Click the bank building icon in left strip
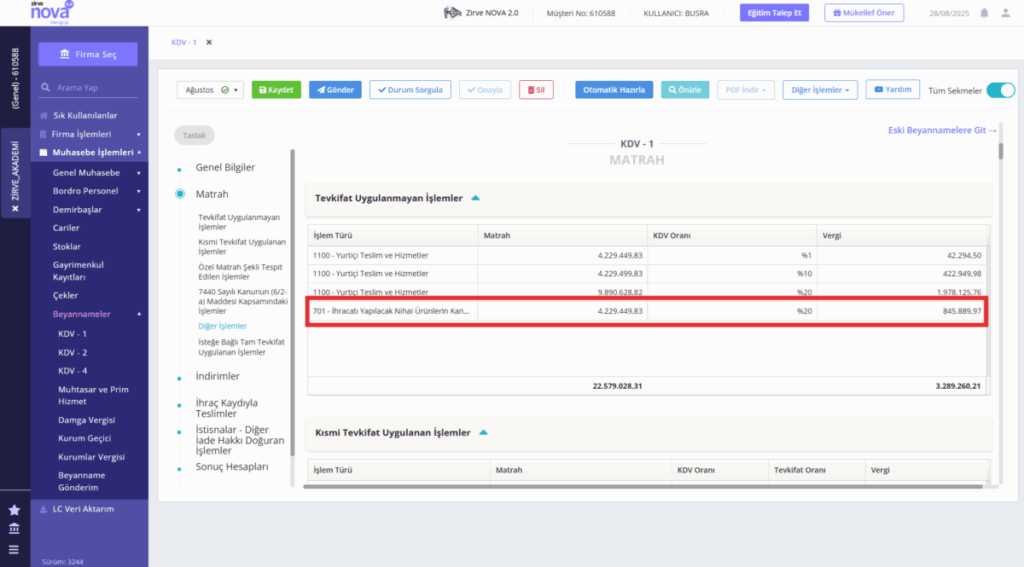 14,529
